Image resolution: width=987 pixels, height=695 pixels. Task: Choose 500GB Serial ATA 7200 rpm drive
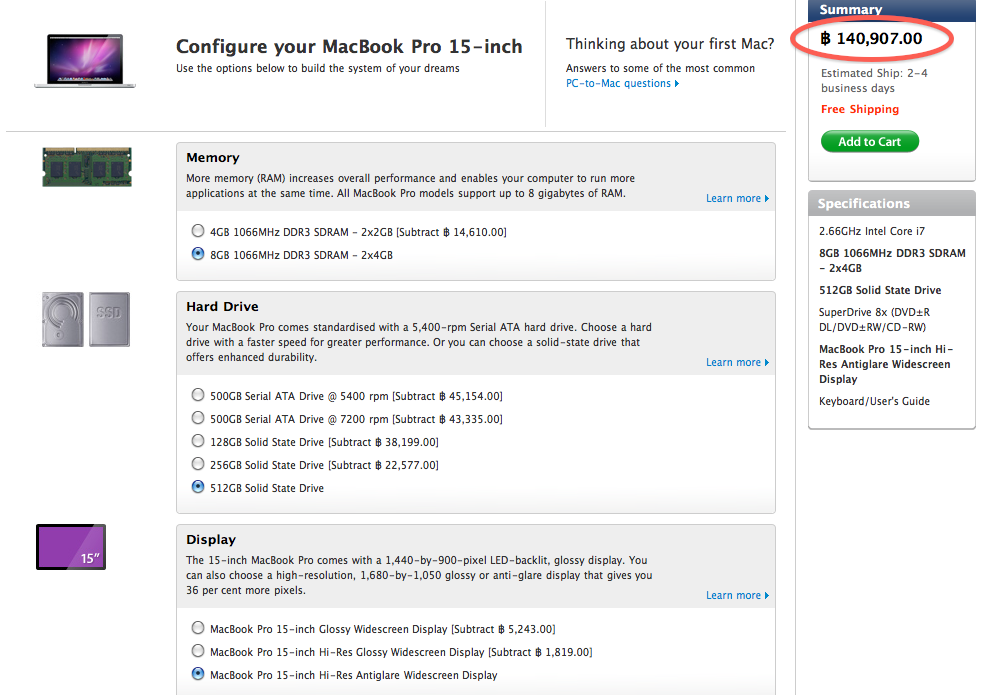pyautogui.click(x=198, y=418)
